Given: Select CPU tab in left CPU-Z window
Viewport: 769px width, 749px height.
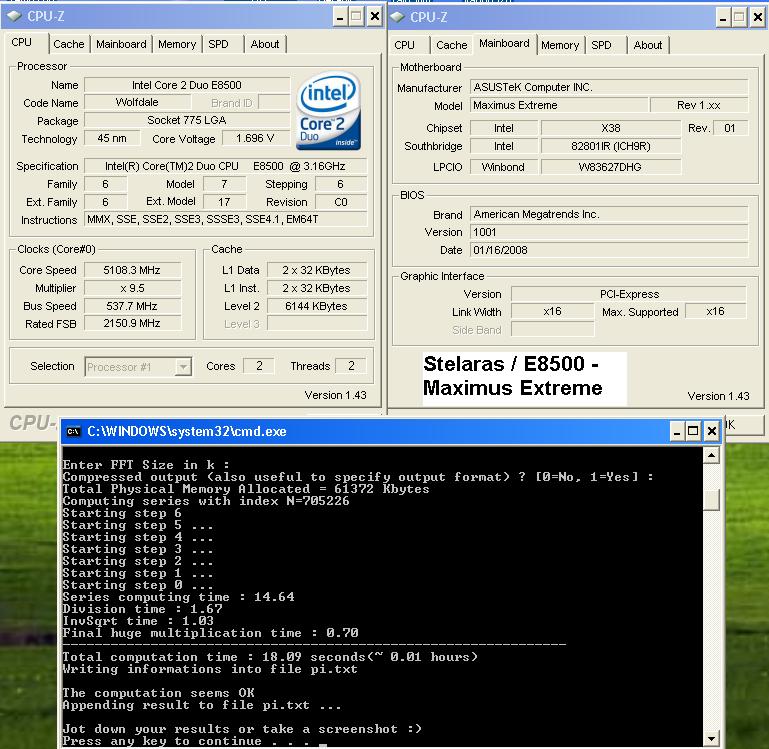Looking at the screenshot, I should 22,43.
